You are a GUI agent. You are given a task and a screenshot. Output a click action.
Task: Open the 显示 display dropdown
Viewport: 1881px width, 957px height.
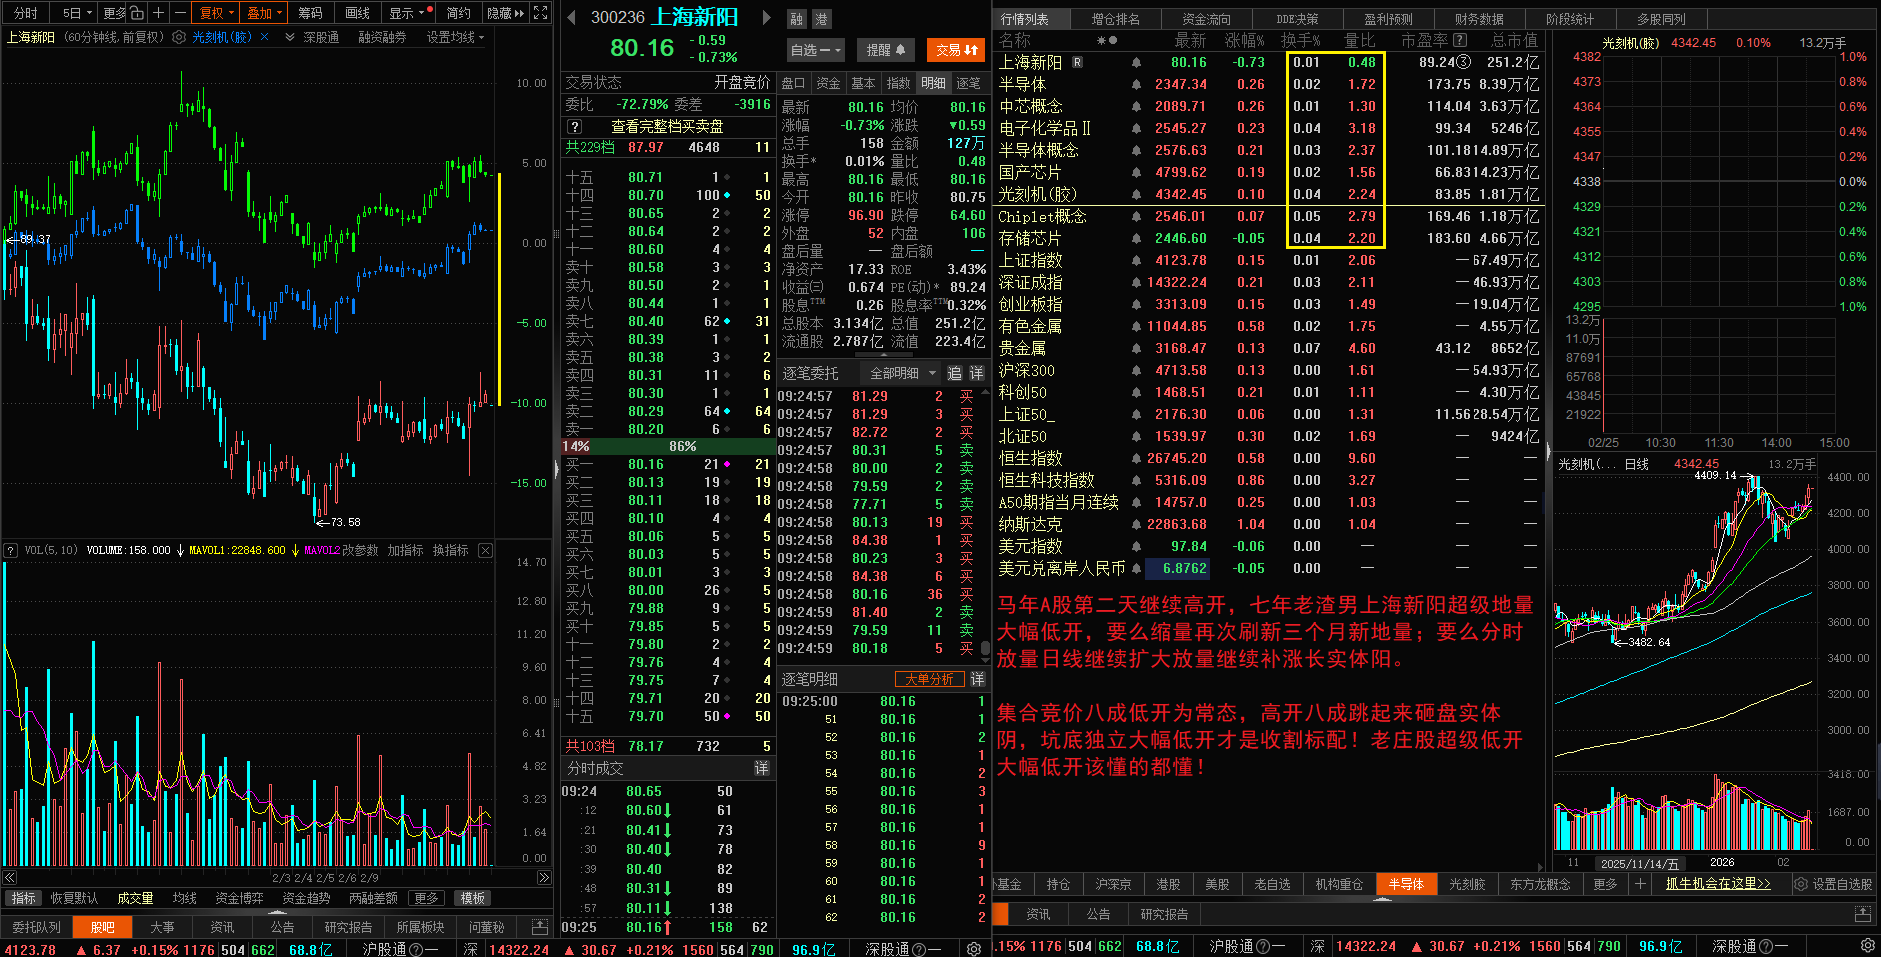point(407,13)
